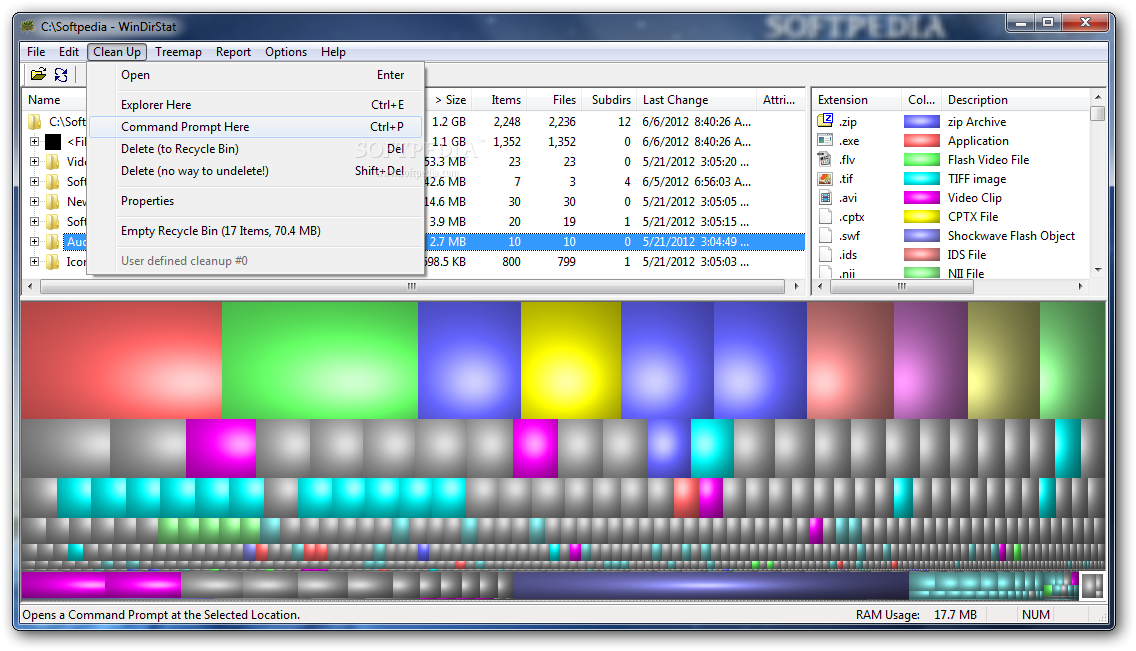The width and height of the screenshot is (1136, 651).
Task: Click the RAM Usage 17.7 MB status
Action: (x=916, y=615)
